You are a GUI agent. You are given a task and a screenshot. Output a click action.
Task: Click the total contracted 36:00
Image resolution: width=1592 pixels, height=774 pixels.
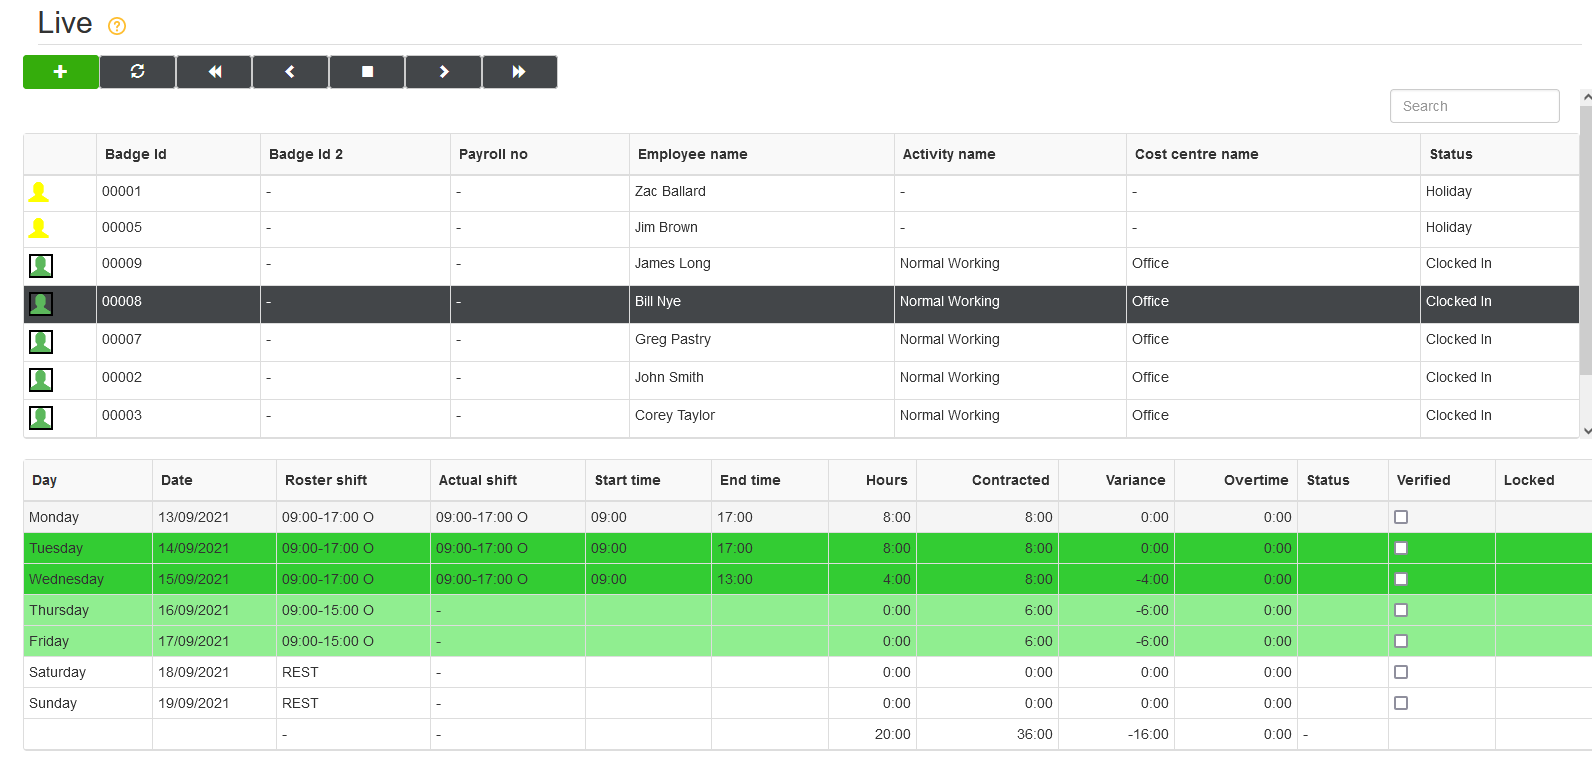coord(1035,734)
